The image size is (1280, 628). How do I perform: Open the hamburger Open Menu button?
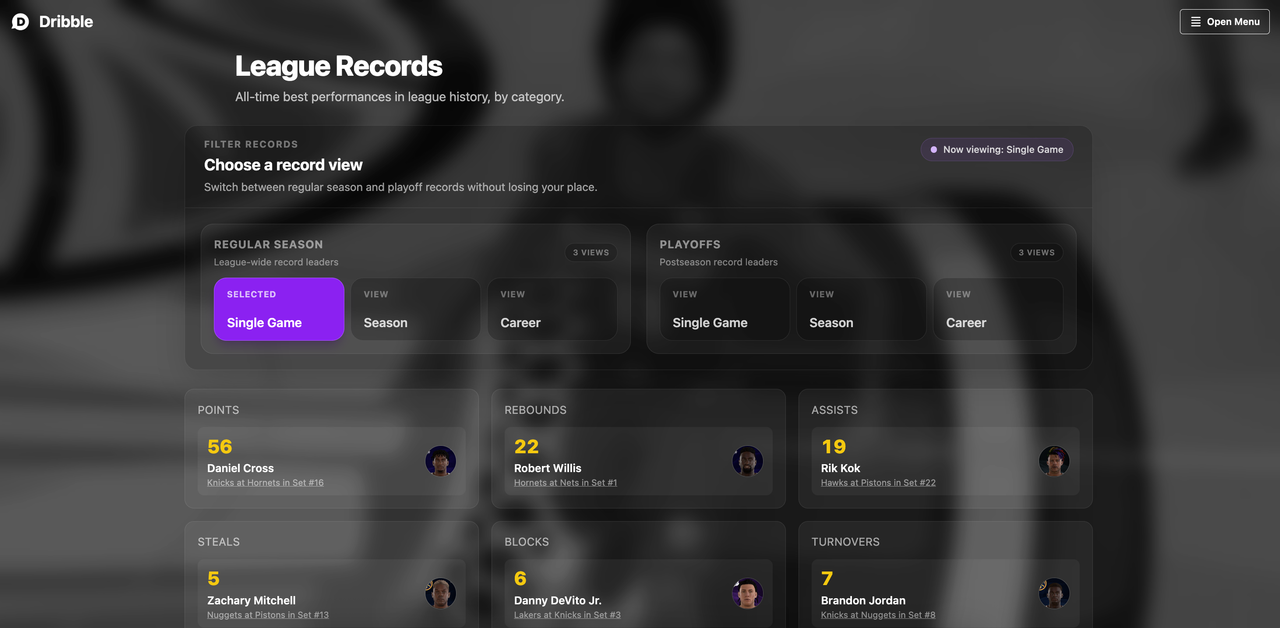pos(1224,22)
